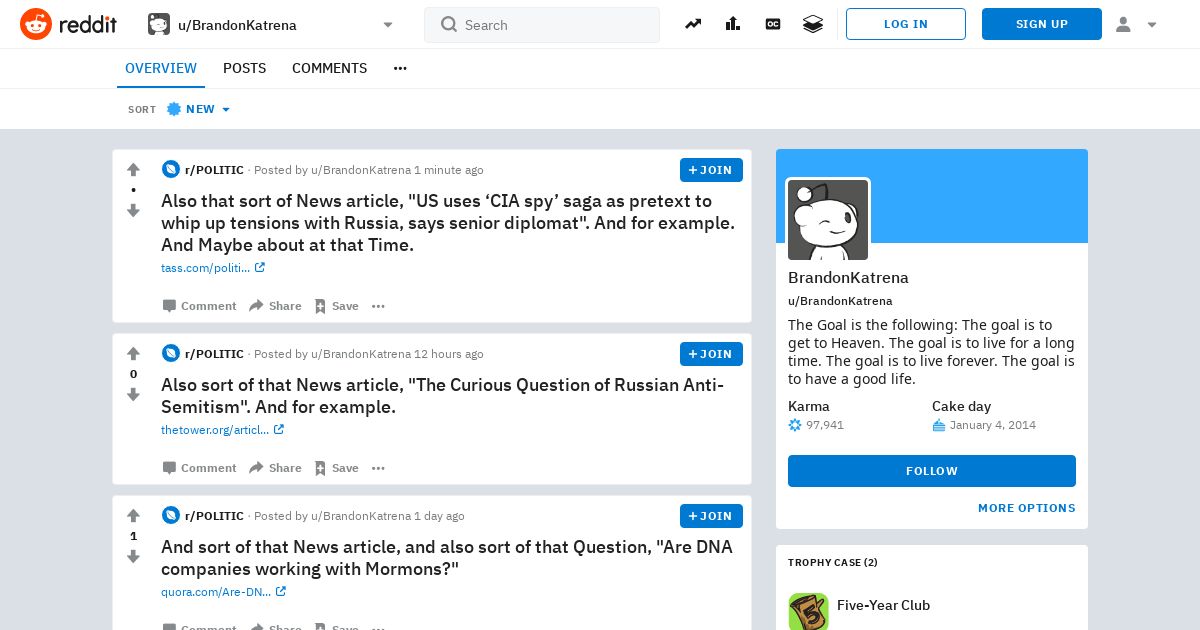Open r/POLITIC link on the 12 hours ago post

coord(214,354)
